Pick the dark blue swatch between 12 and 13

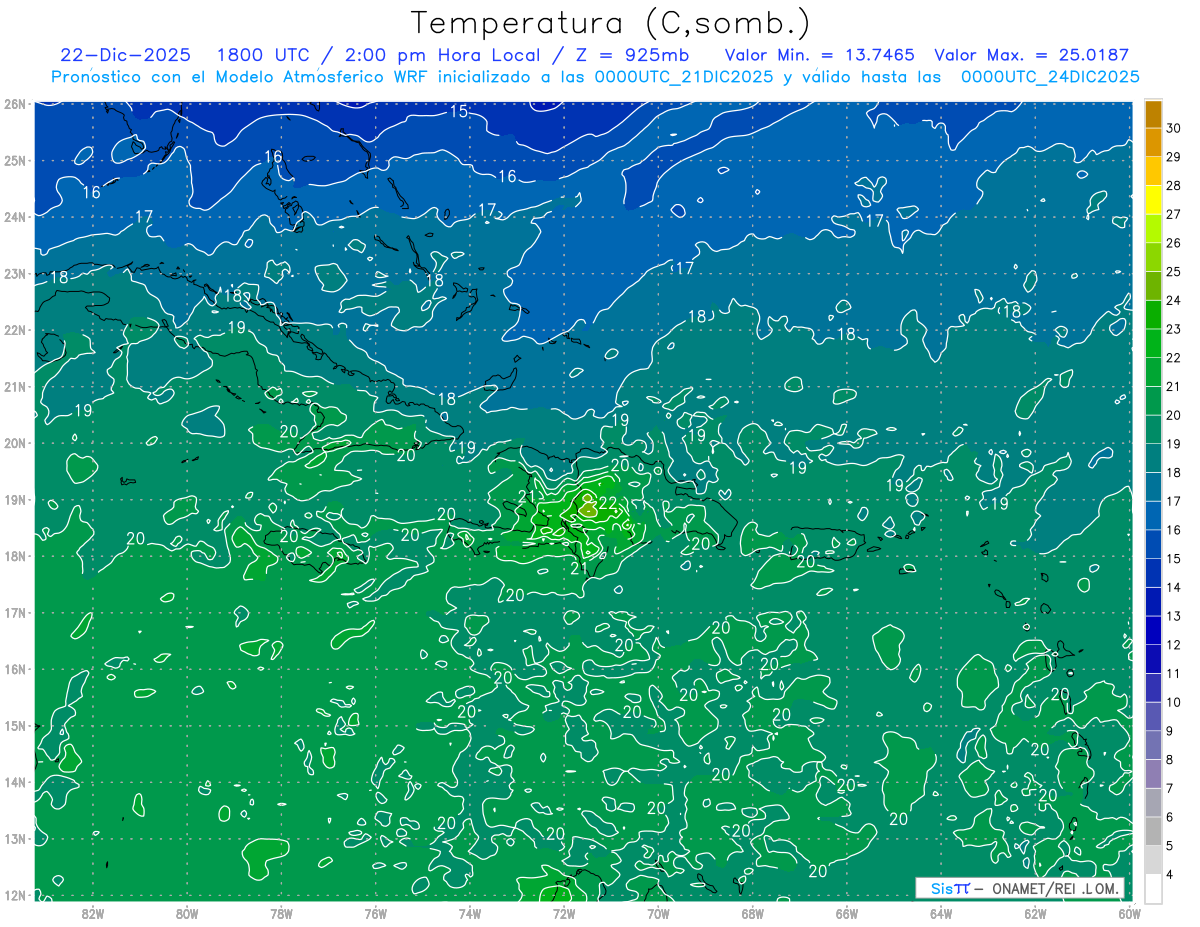pyautogui.click(x=1153, y=631)
